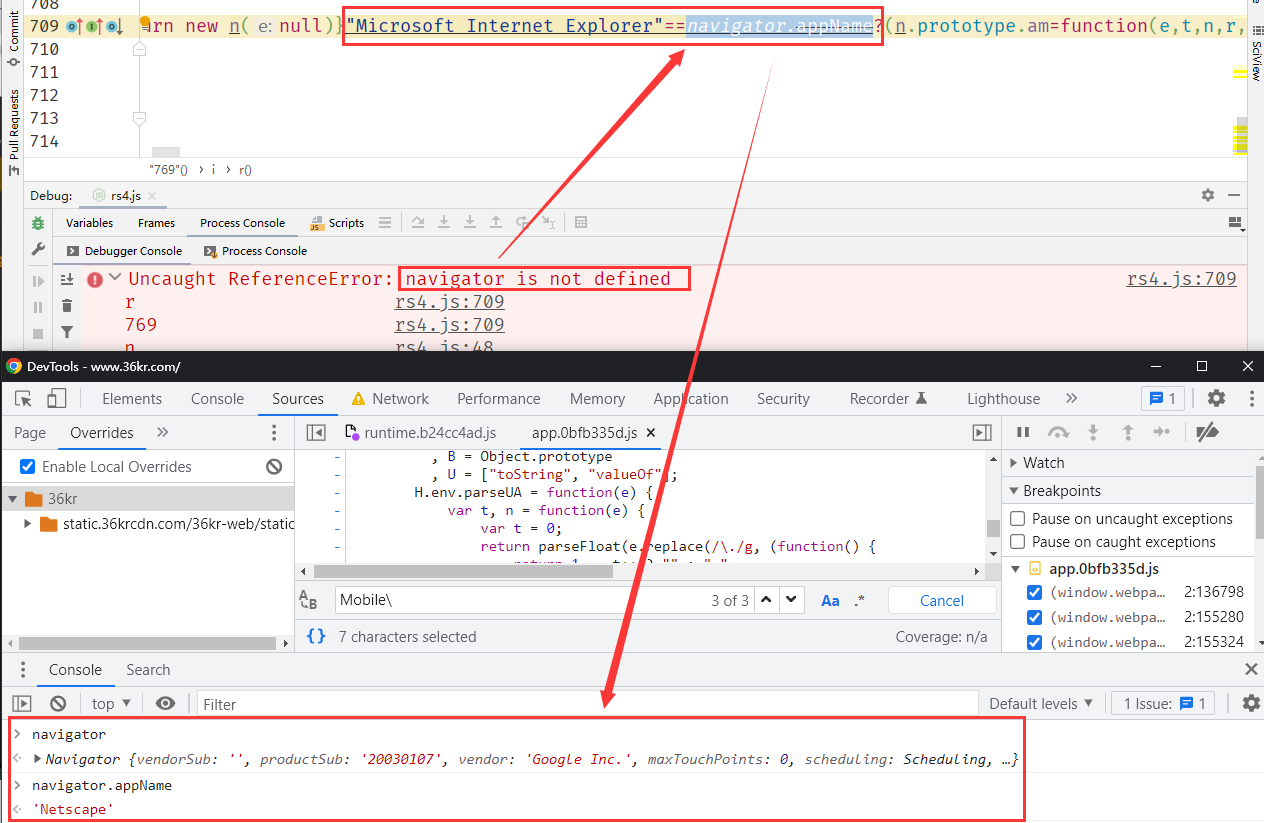Check Pause on caught exceptions

pyautogui.click(x=1018, y=542)
